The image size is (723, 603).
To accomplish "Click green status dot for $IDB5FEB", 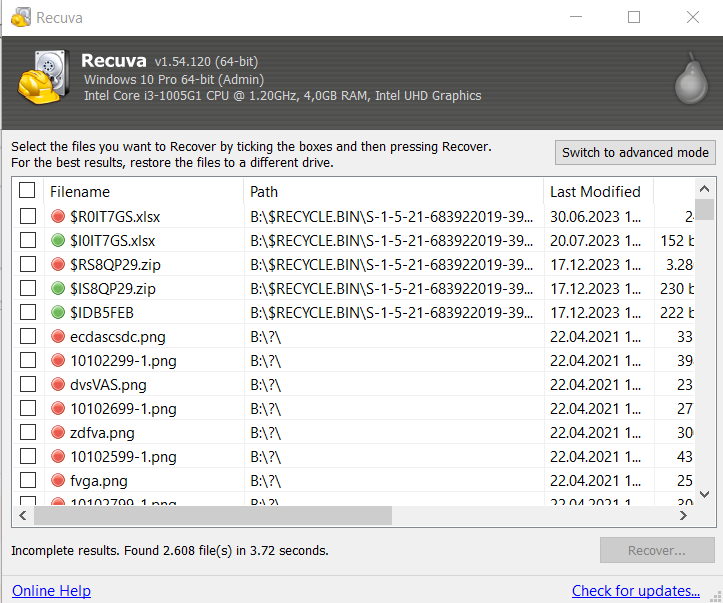I will (x=58, y=312).
